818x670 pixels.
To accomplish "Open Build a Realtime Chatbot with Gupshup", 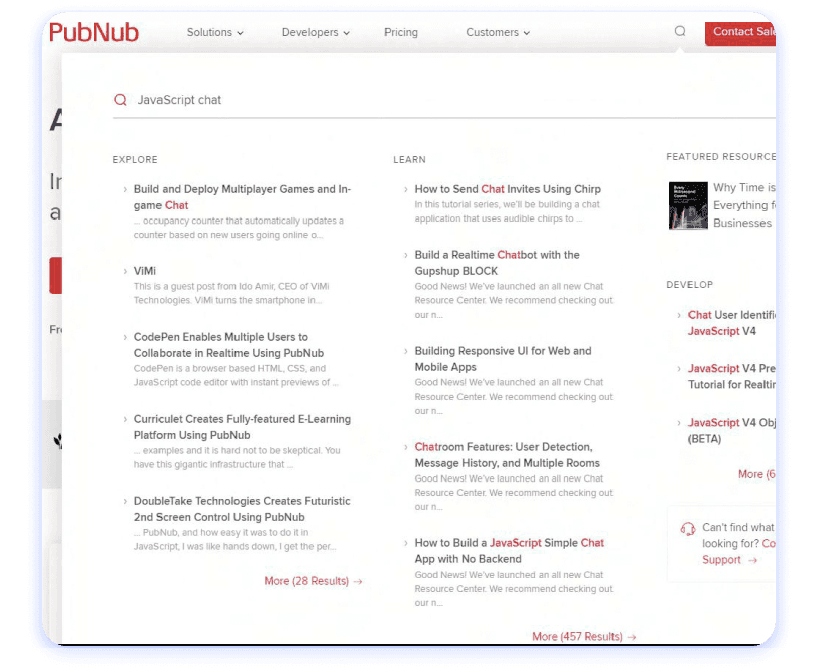I will (497, 262).
